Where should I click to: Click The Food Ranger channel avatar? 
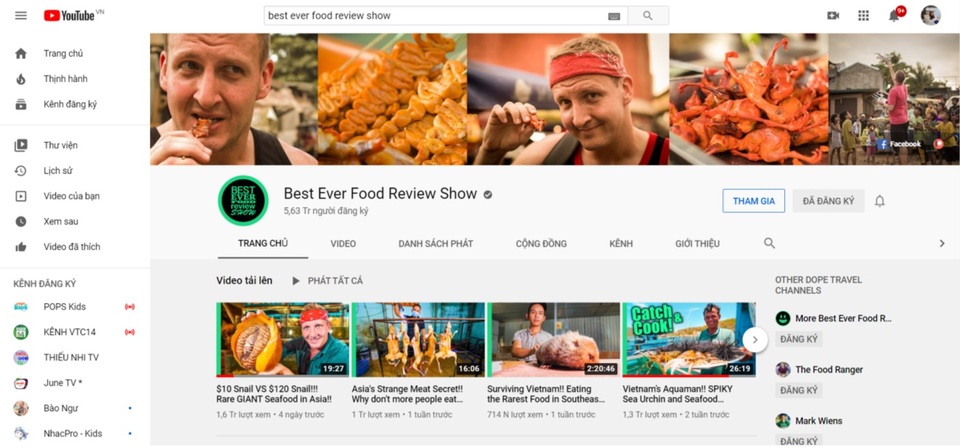pyautogui.click(x=782, y=370)
